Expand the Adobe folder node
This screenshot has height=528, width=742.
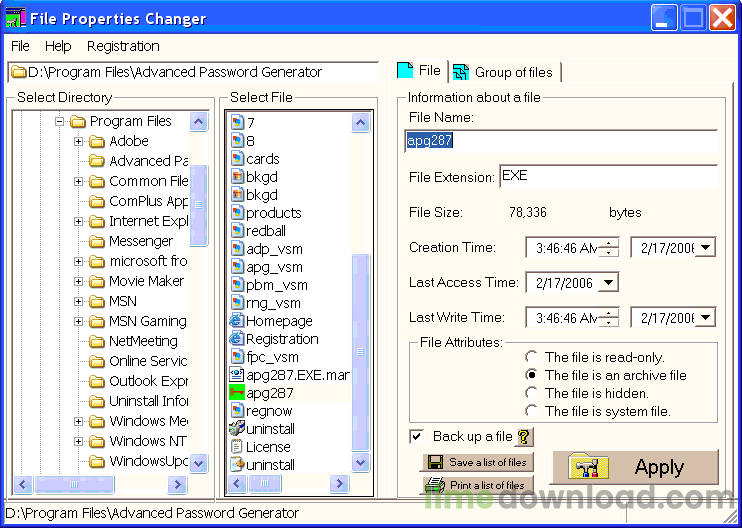(x=79, y=141)
